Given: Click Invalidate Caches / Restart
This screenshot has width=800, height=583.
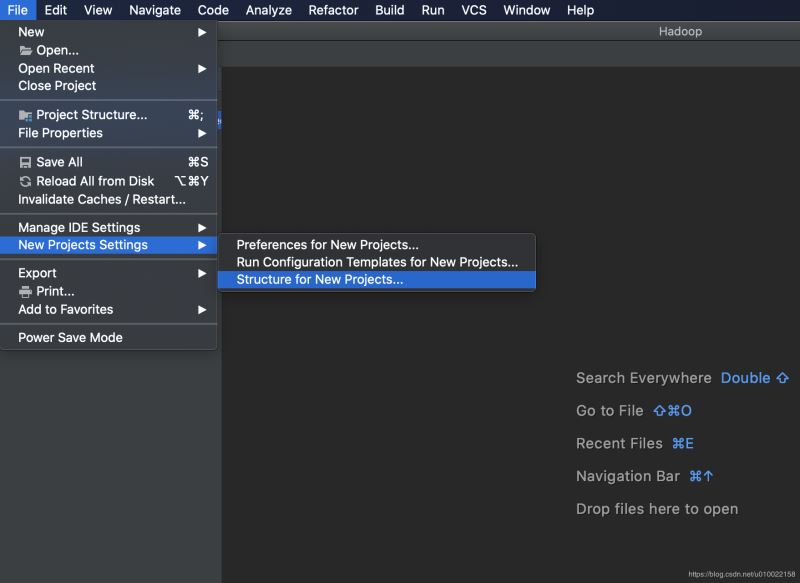Looking at the screenshot, I should tap(102, 199).
